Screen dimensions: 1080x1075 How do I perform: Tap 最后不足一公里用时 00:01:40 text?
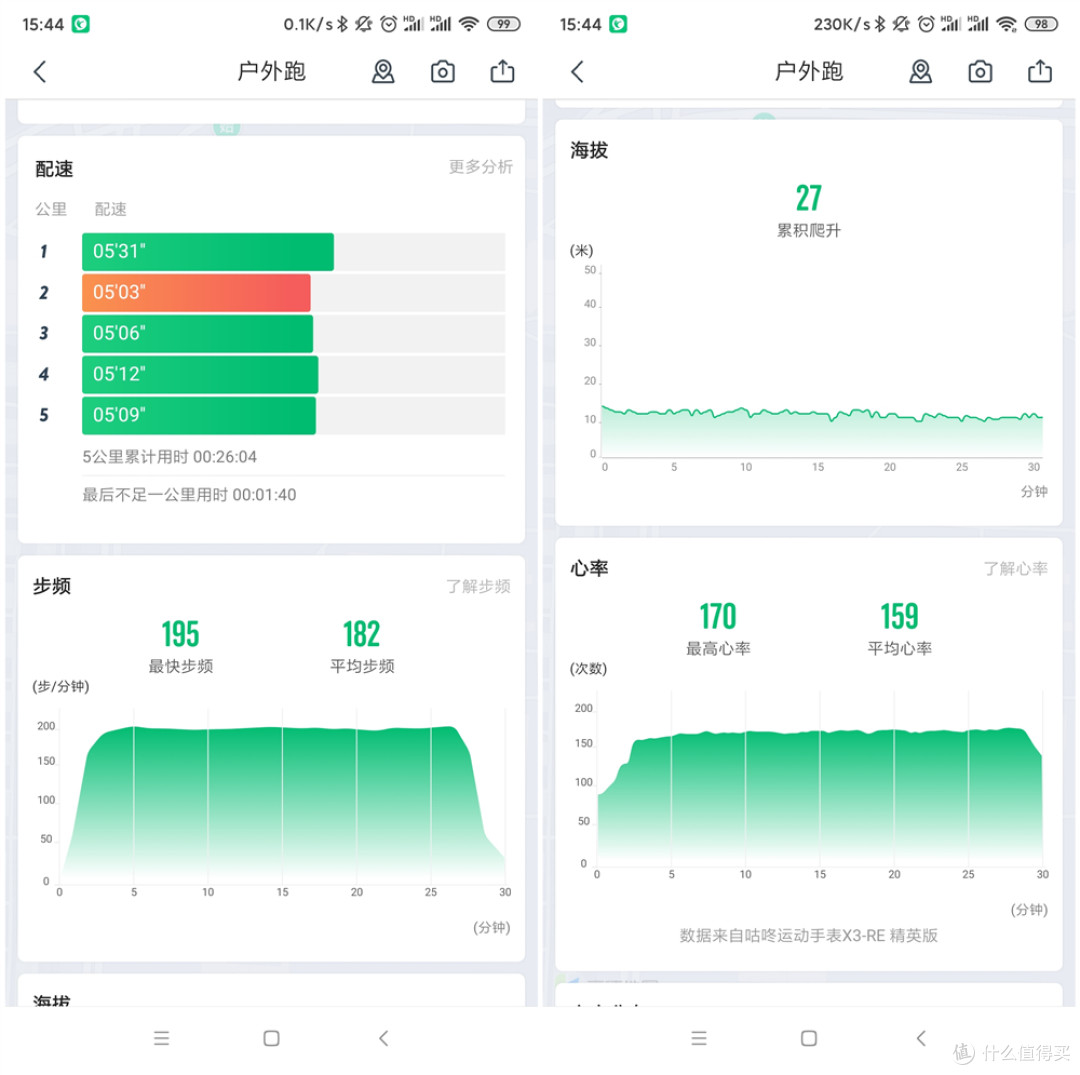pos(189,494)
